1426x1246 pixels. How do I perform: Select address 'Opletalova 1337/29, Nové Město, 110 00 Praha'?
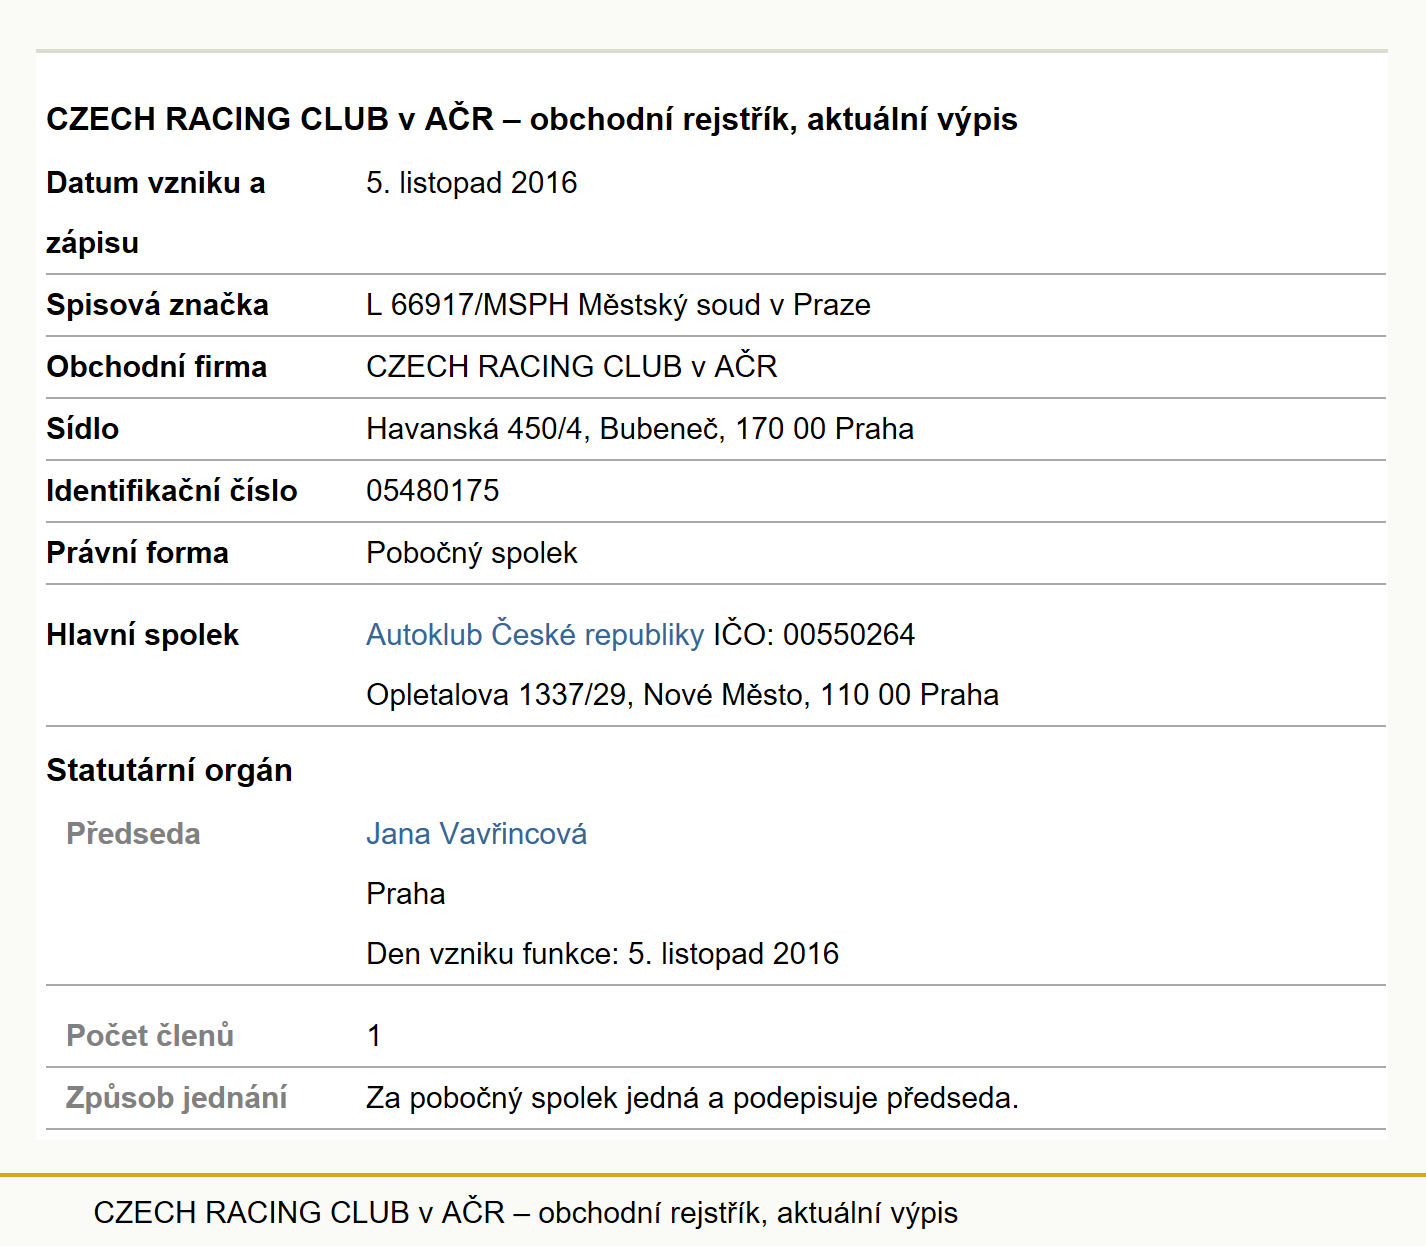coord(683,695)
